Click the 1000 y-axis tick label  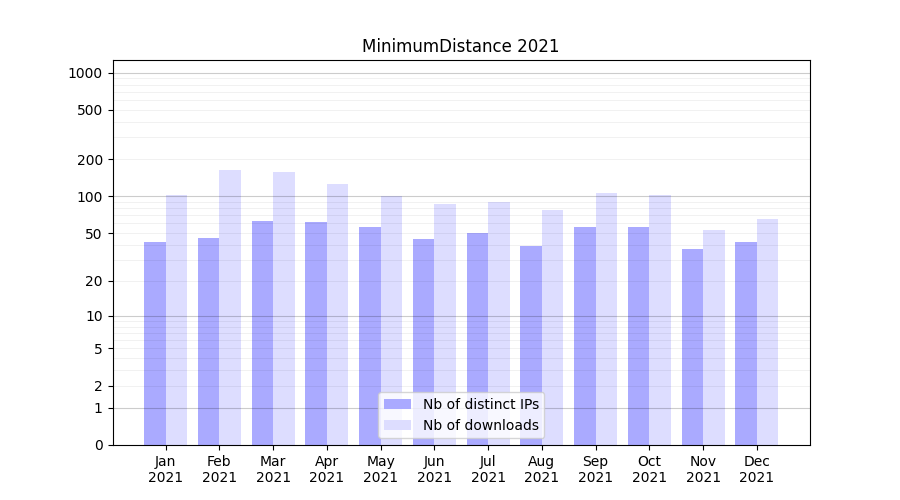pos(85,73)
